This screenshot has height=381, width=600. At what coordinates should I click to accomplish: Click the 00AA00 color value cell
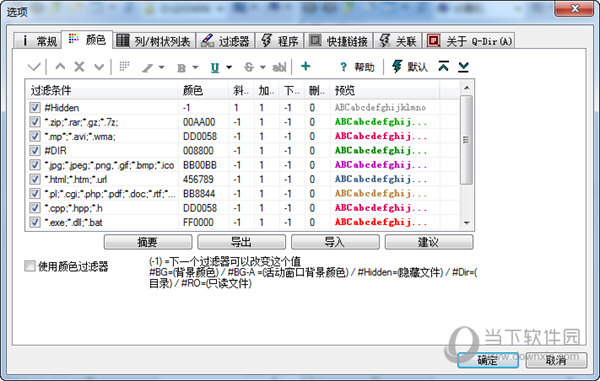(199, 122)
